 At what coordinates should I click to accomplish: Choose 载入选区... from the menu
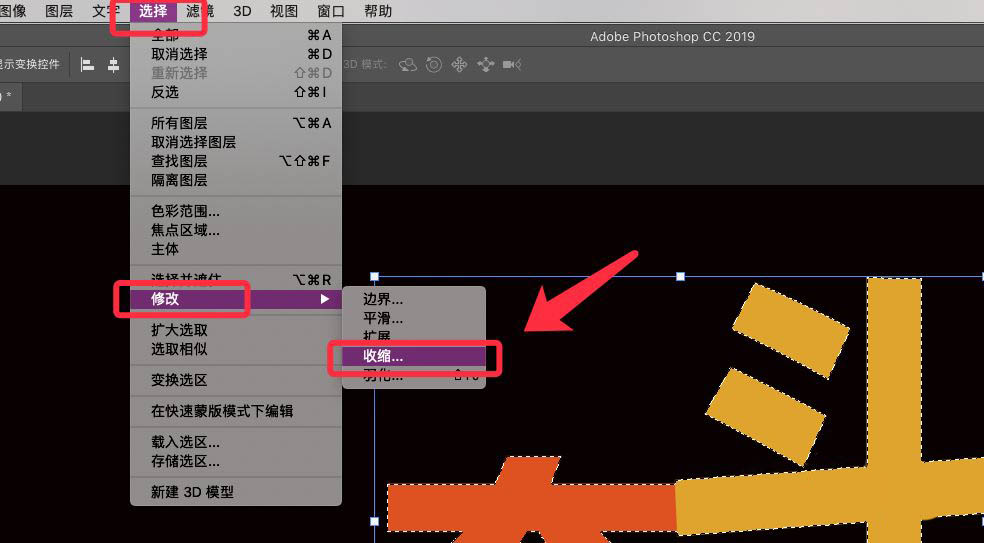pos(236,443)
